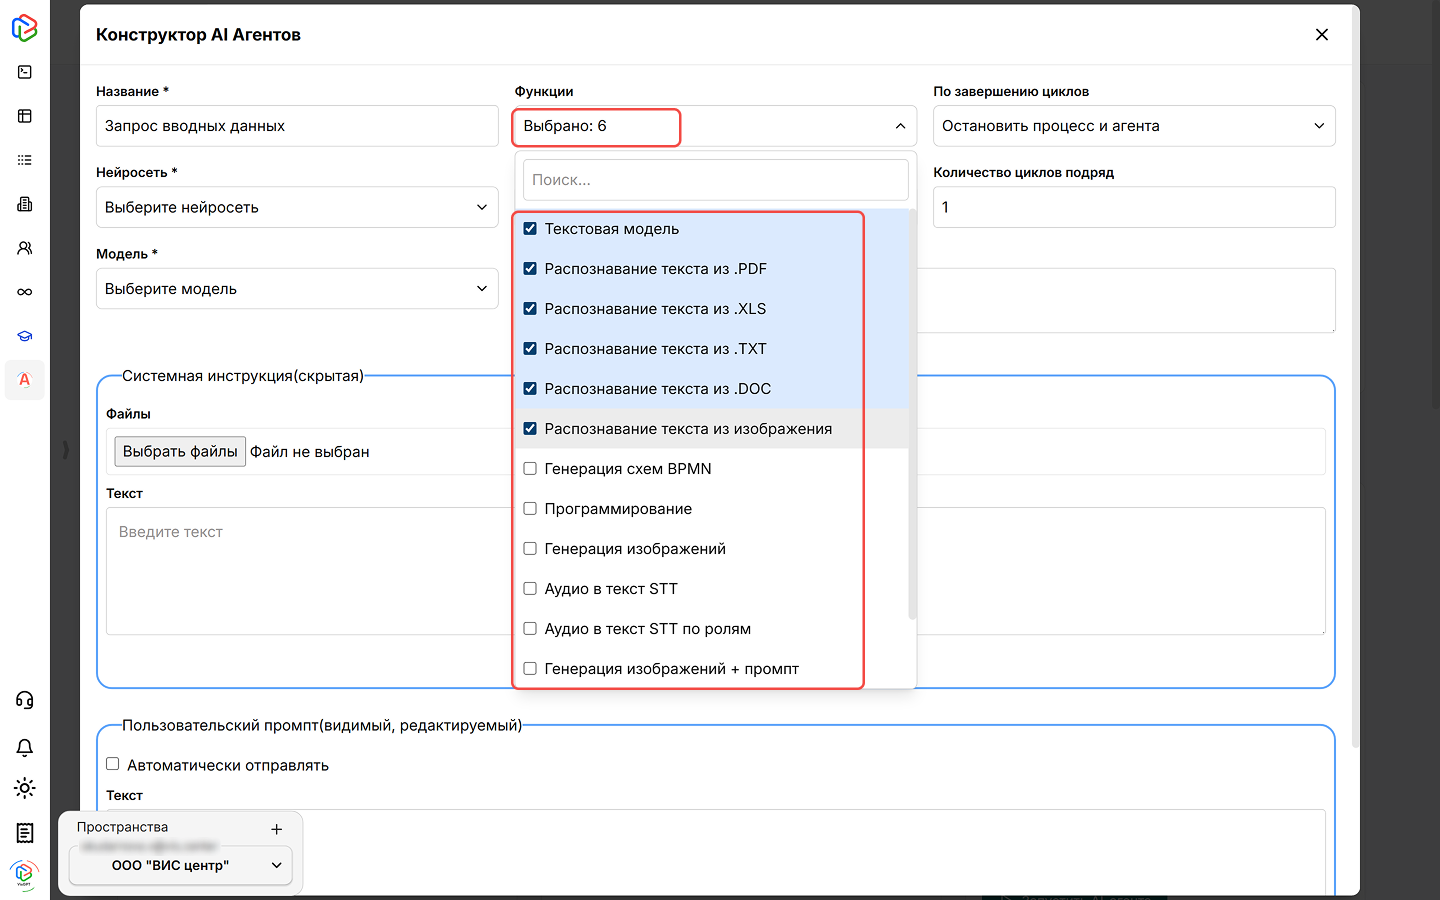Switch the ООО "ВИС центр" workspace selector
Screen dimensions: 1440x900
pyautogui.click(x=181, y=865)
